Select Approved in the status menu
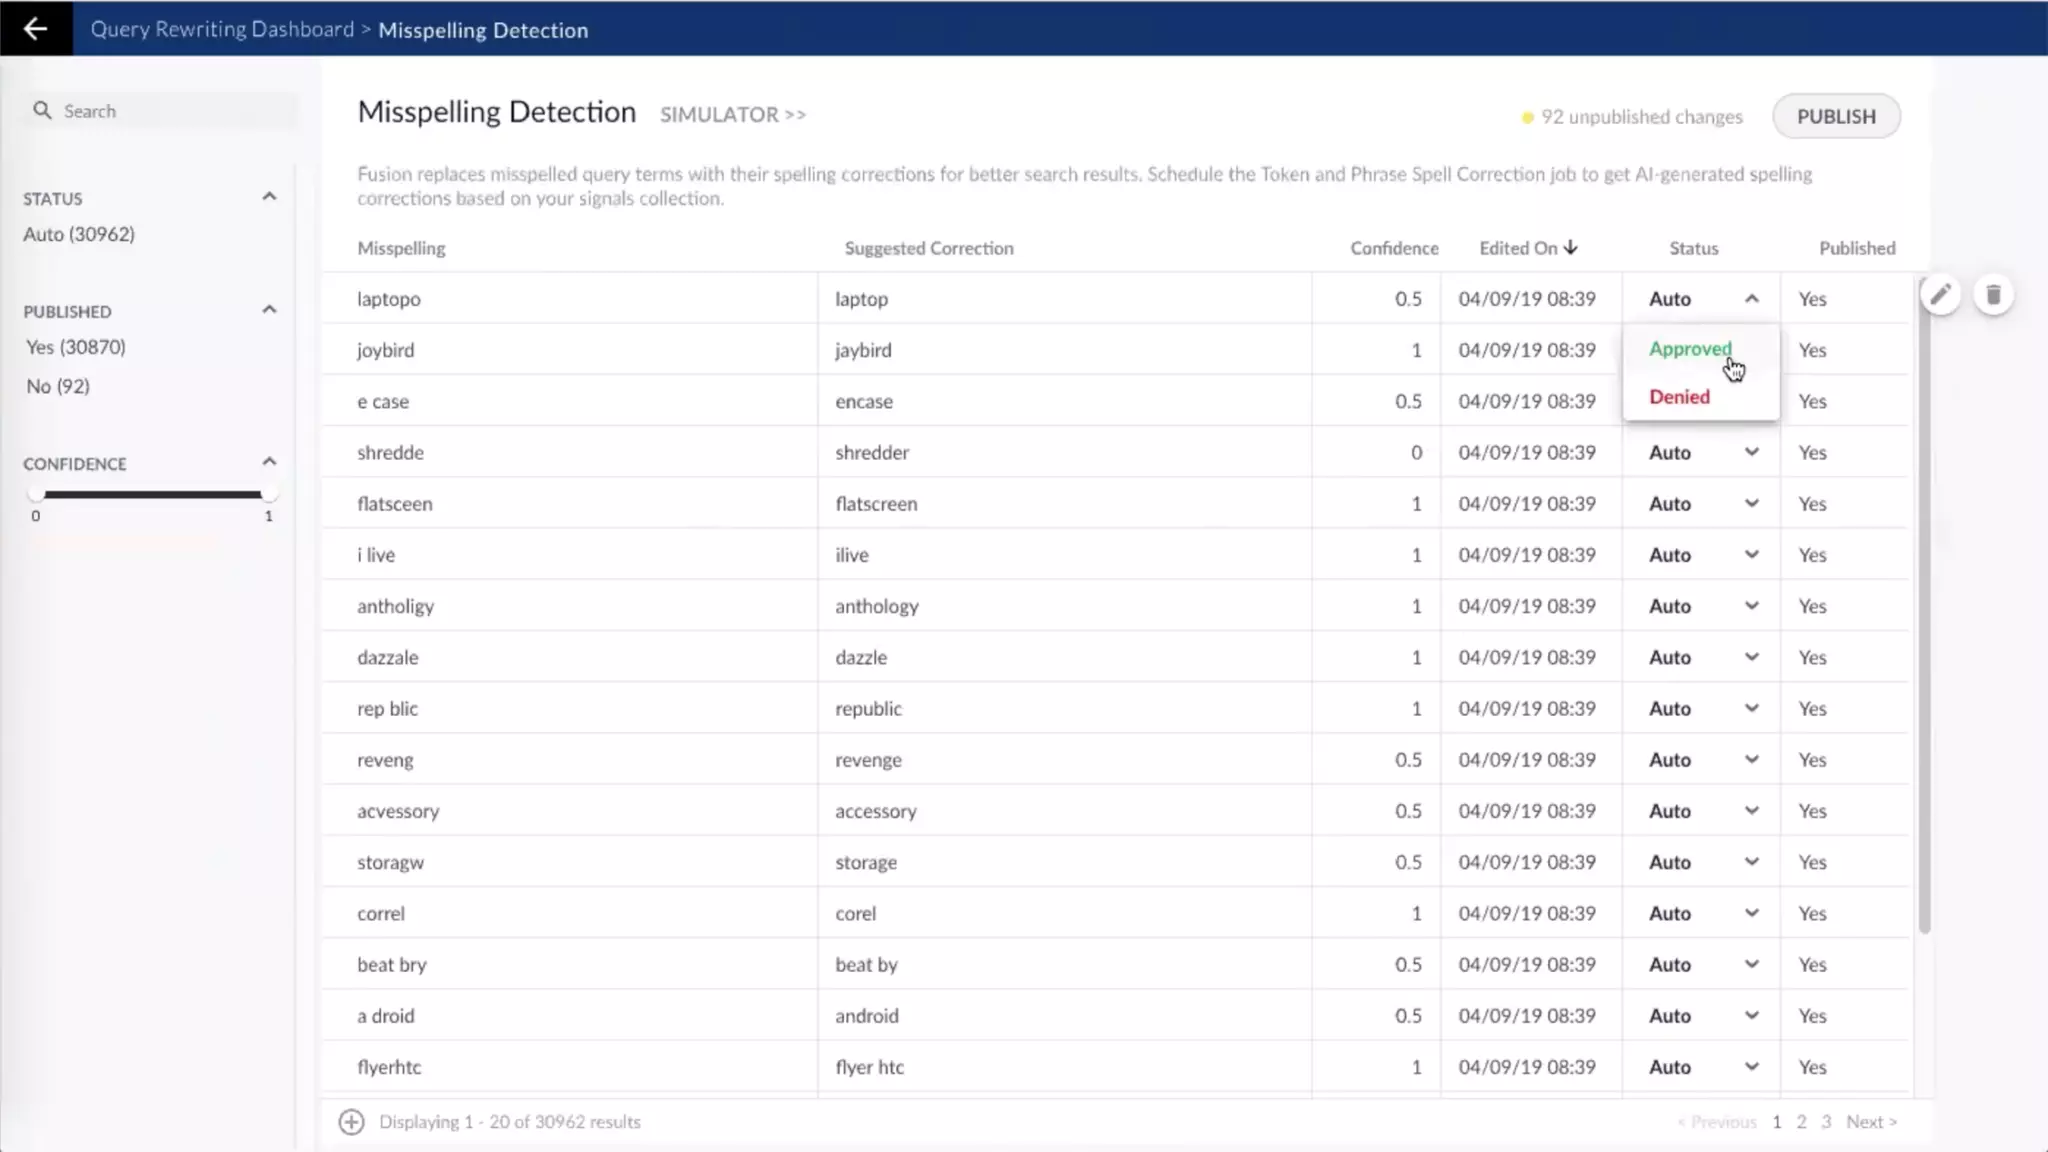2048x1152 pixels. tap(1690, 349)
